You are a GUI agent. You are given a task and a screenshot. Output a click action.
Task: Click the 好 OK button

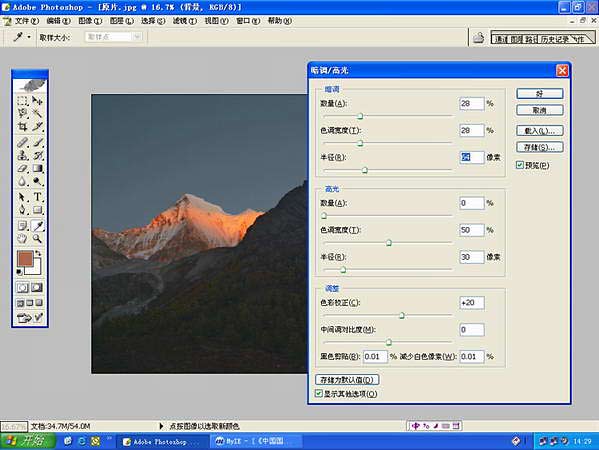coord(539,94)
